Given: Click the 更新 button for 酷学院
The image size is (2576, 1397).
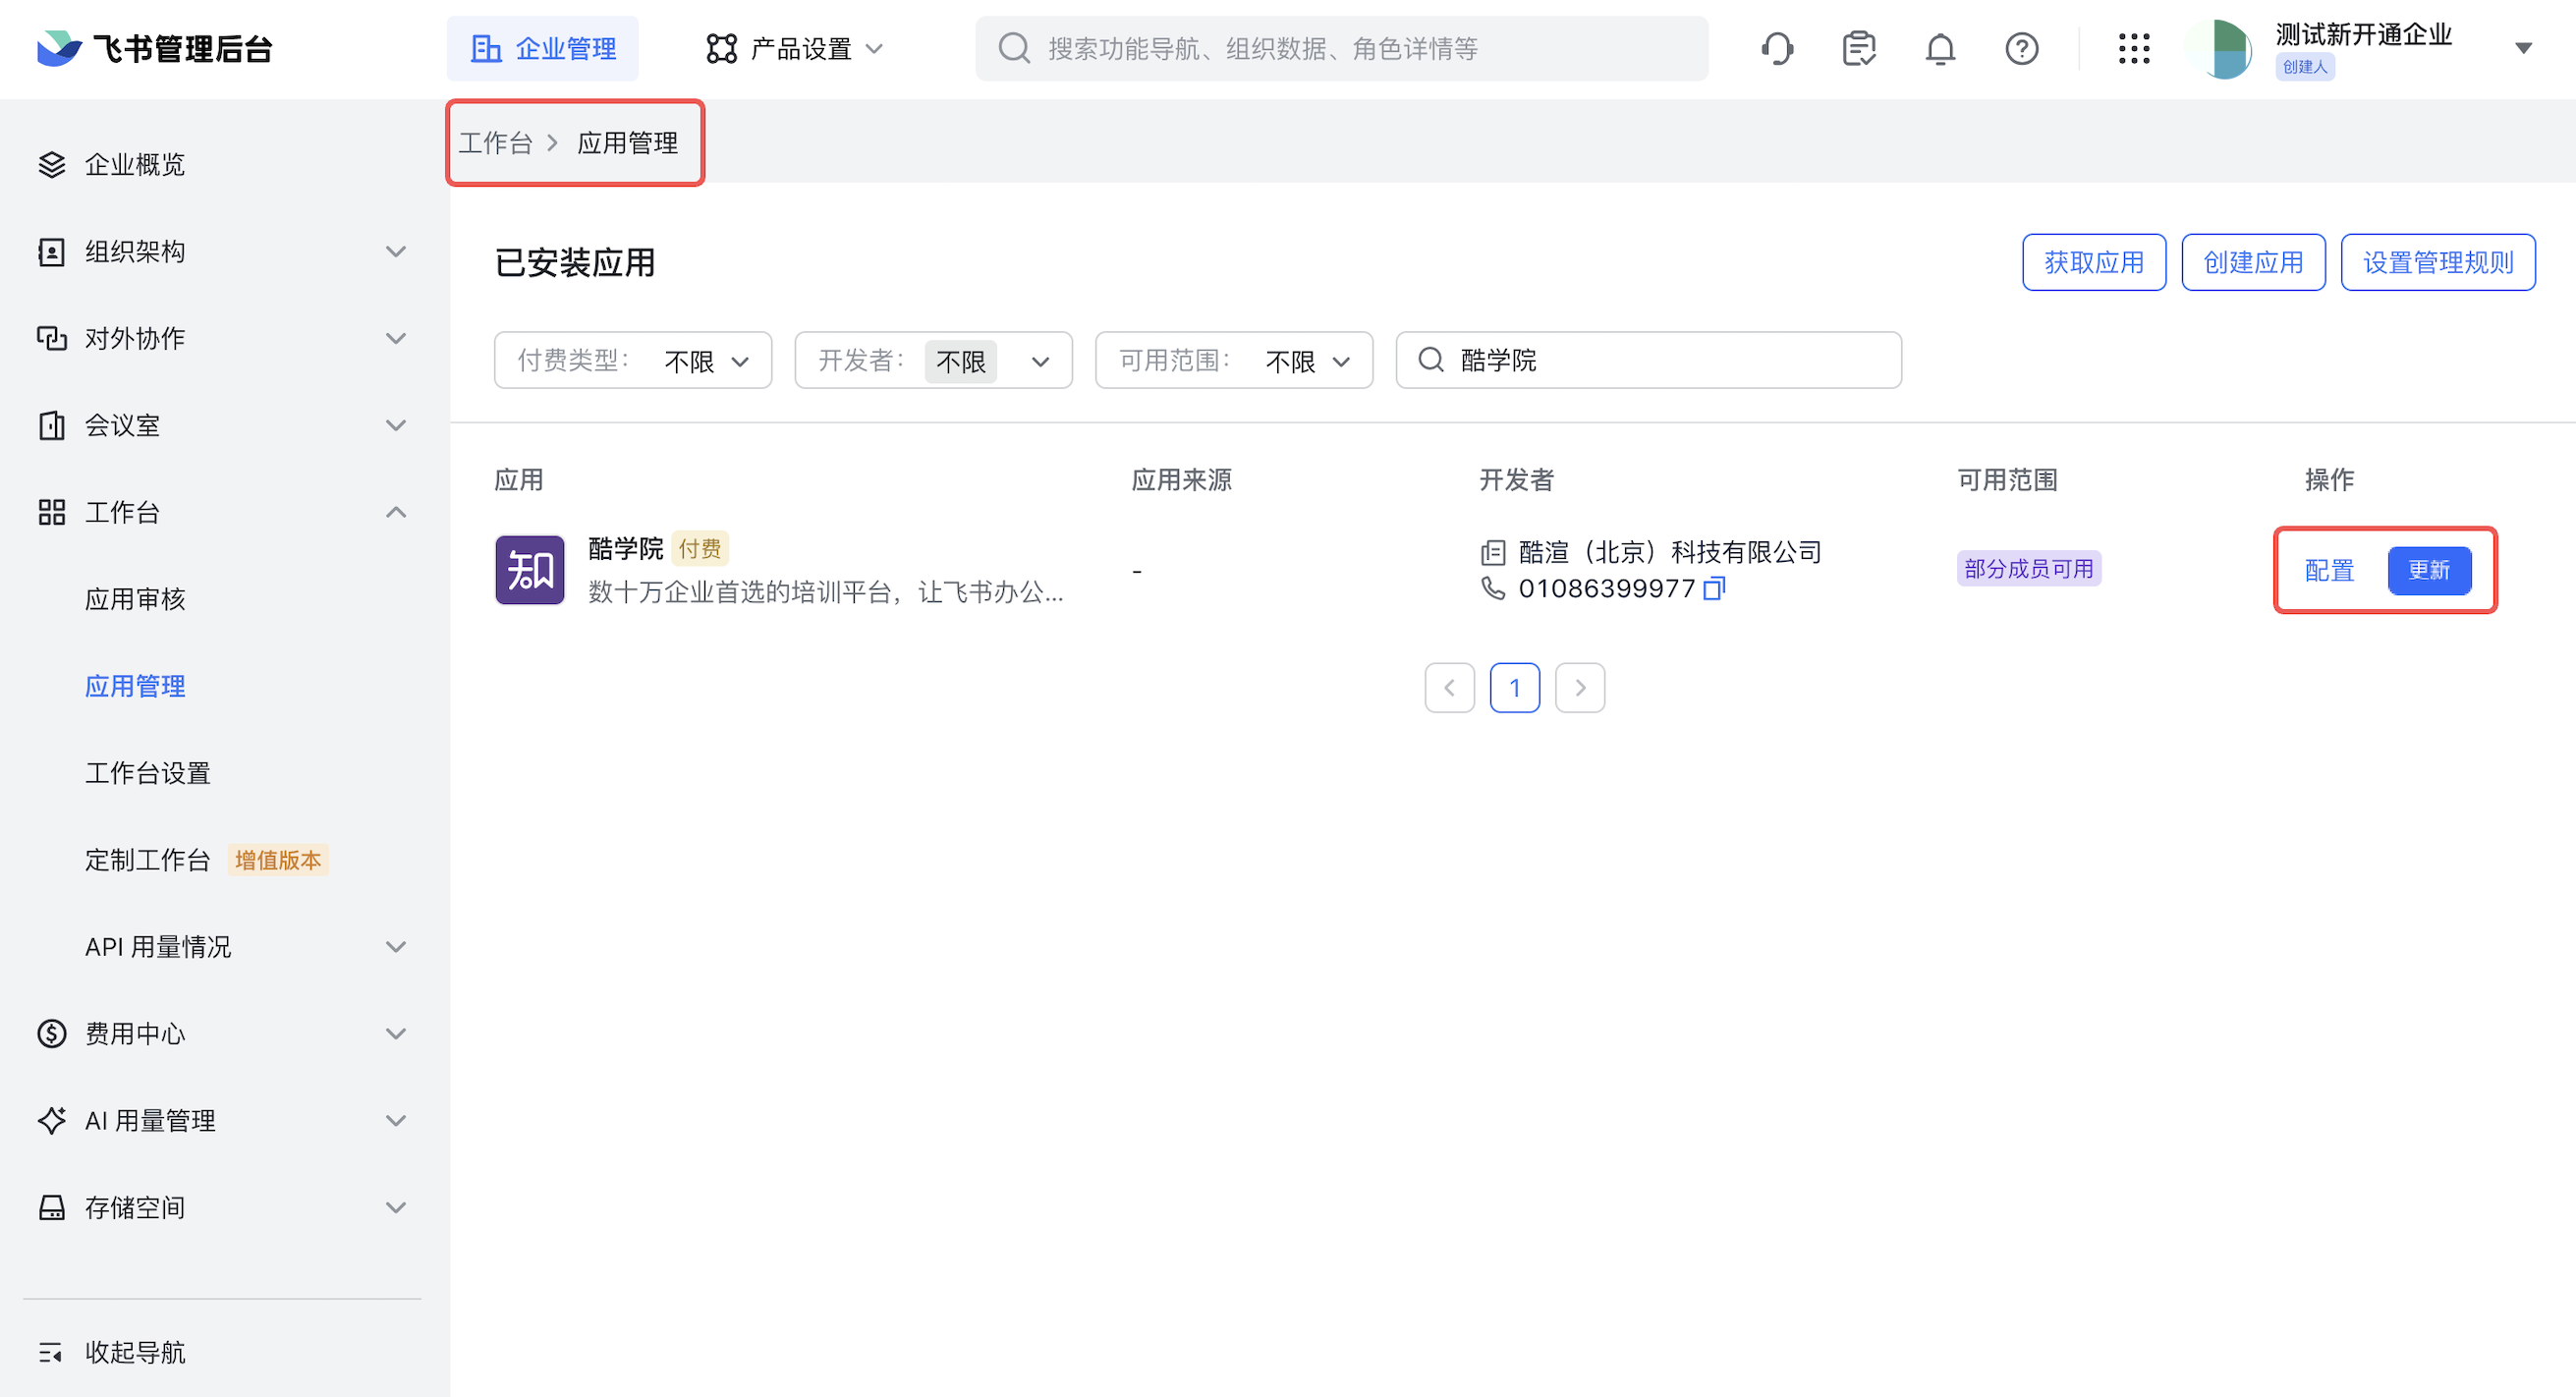Looking at the screenshot, I should [2429, 570].
